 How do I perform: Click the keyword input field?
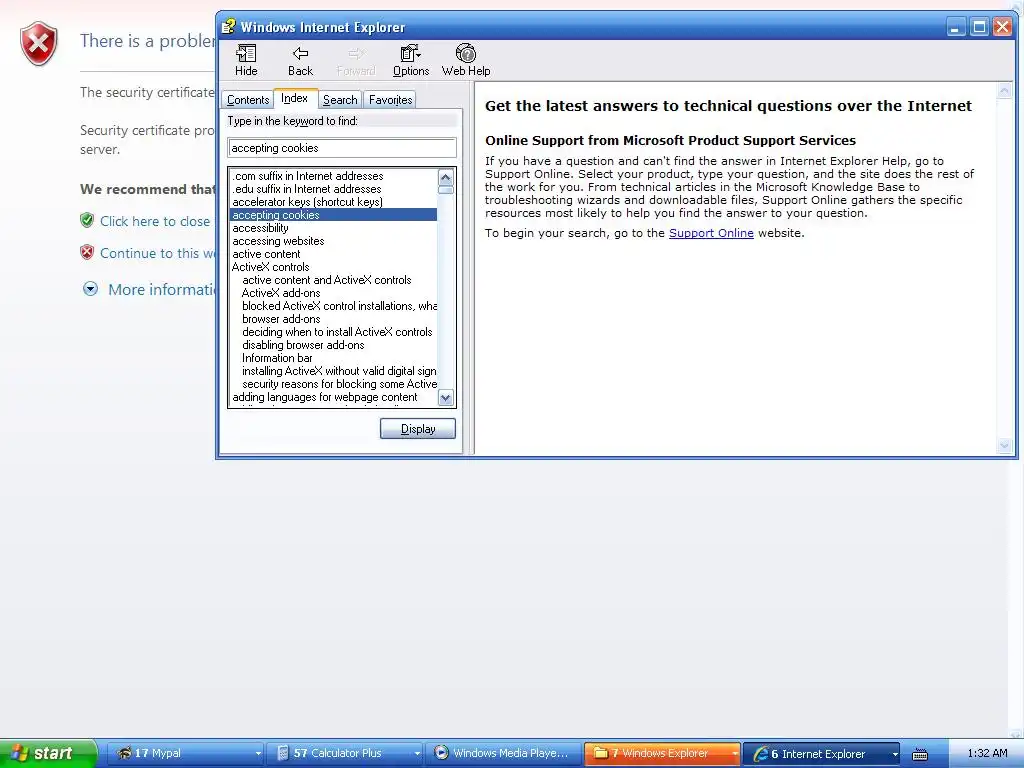point(342,148)
